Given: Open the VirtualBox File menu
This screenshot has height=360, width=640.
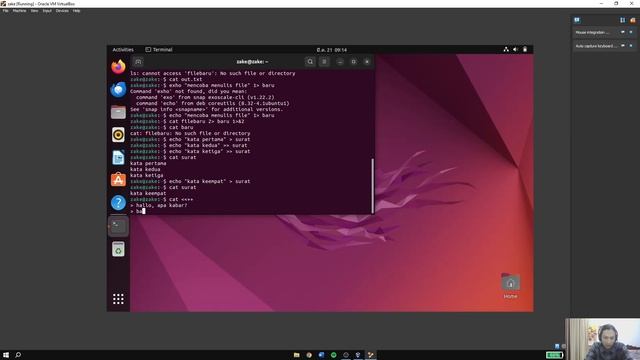Looking at the screenshot, I should pyautogui.click(x=6, y=11).
